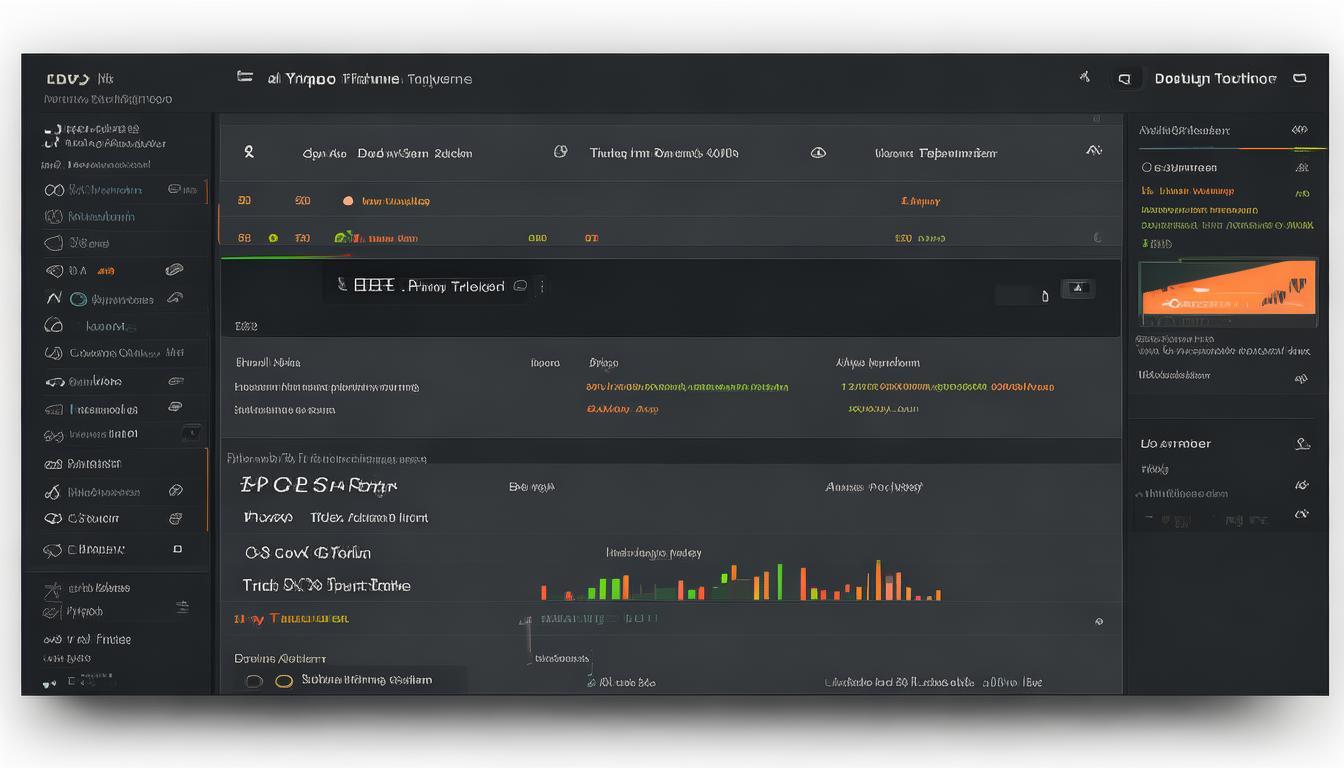Viewport: 1344px width, 768px height.
Task: Open the 'C Stoucirt' item in the left sidebar
Action: point(95,518)
